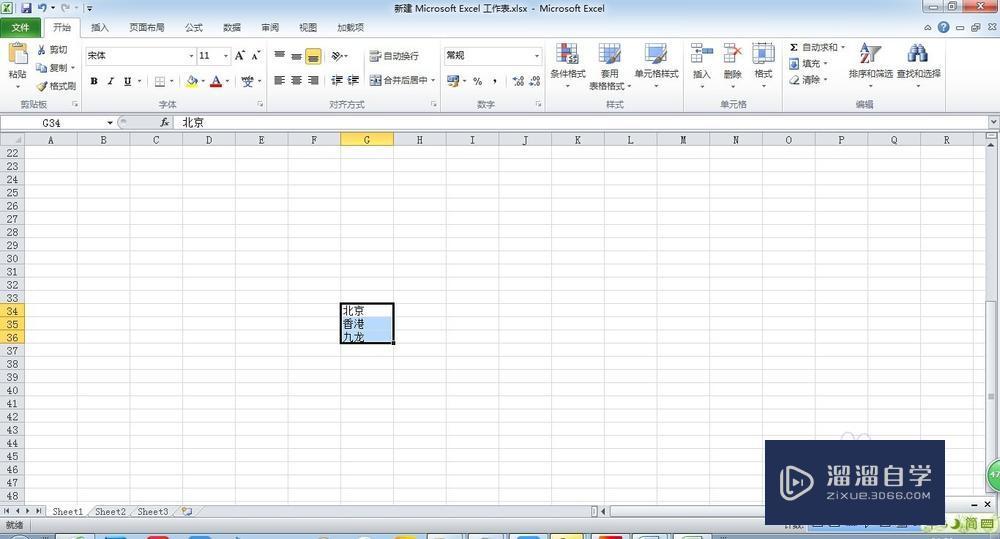Open Fill (填充) menu

(x=808, y=64)
